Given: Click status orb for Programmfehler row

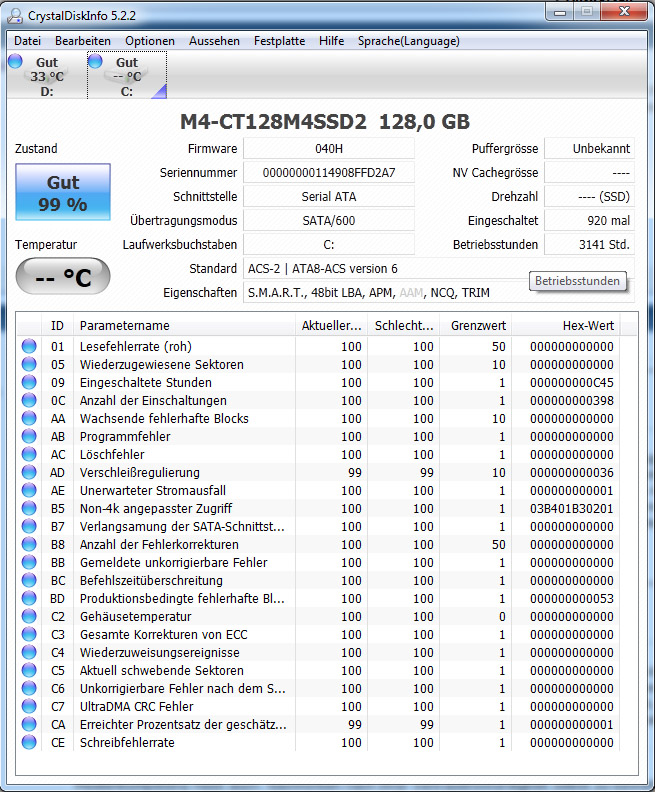Looking at the screenshot, I should point(29,436).
